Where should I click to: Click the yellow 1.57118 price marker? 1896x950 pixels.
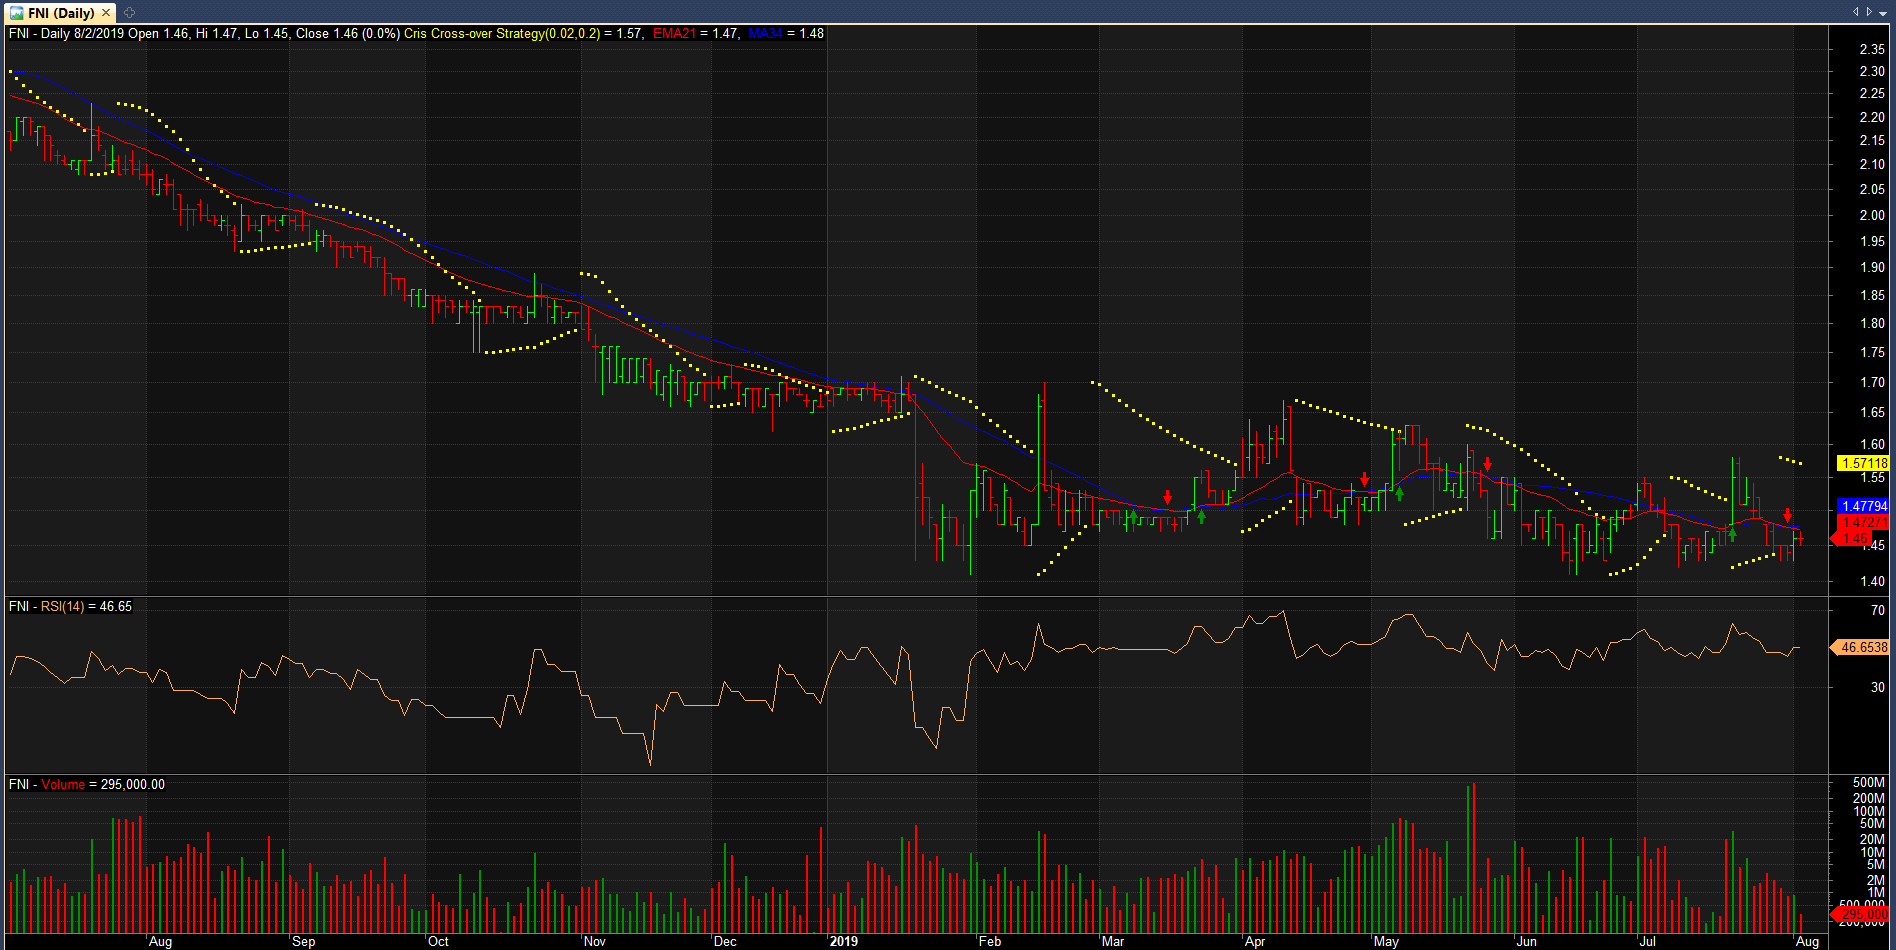tap(1863, 463)
